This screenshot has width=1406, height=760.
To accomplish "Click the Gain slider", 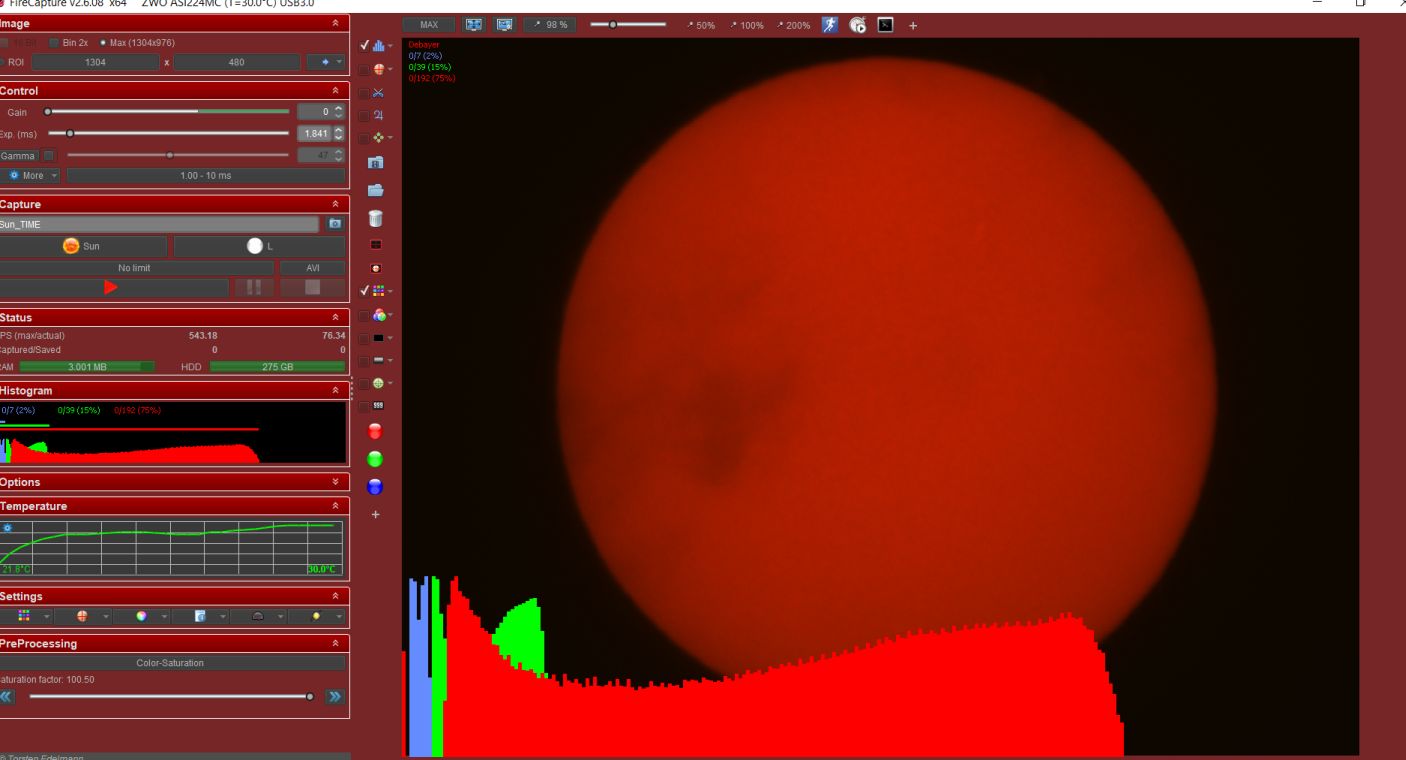I will [x=166, y=111].
